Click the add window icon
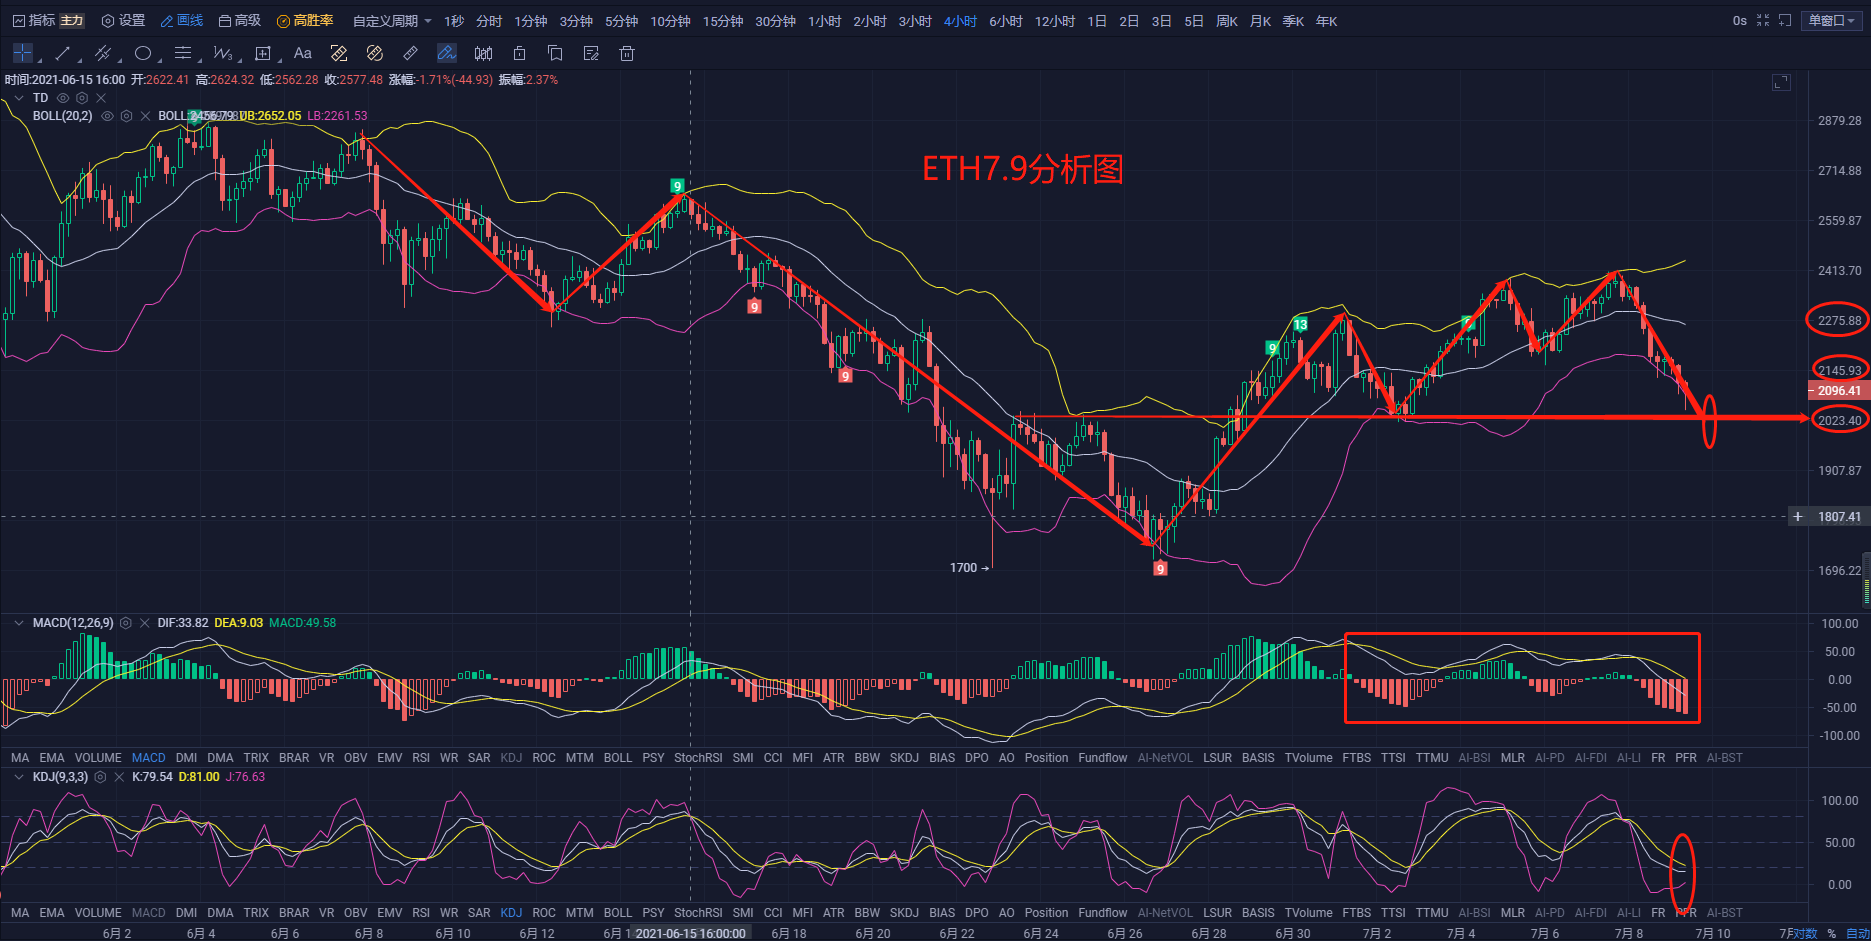1871x941 pixels. tap(1785, 20)
